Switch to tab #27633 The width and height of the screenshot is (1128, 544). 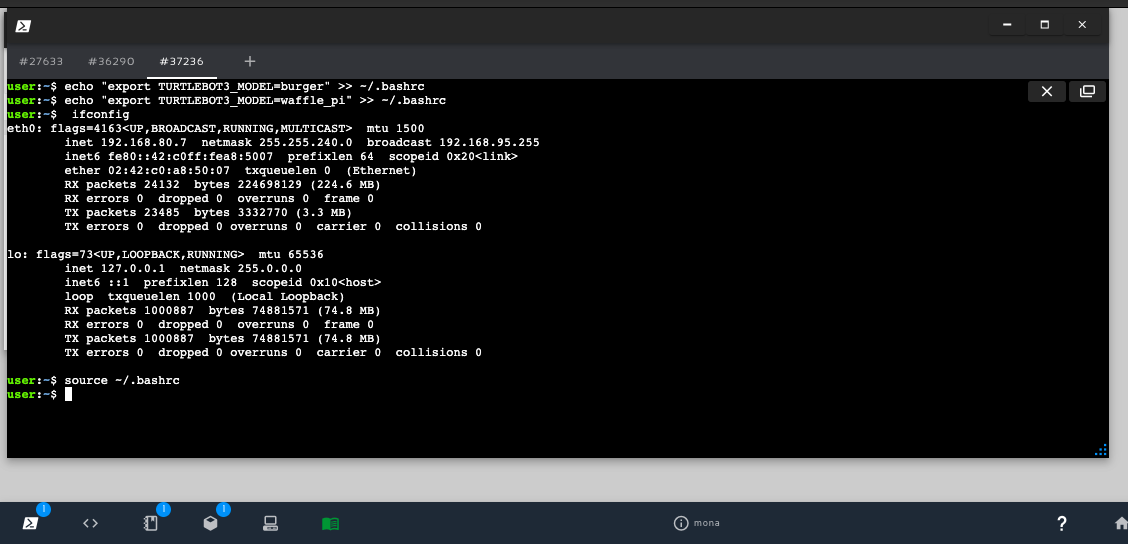(41, 62)
